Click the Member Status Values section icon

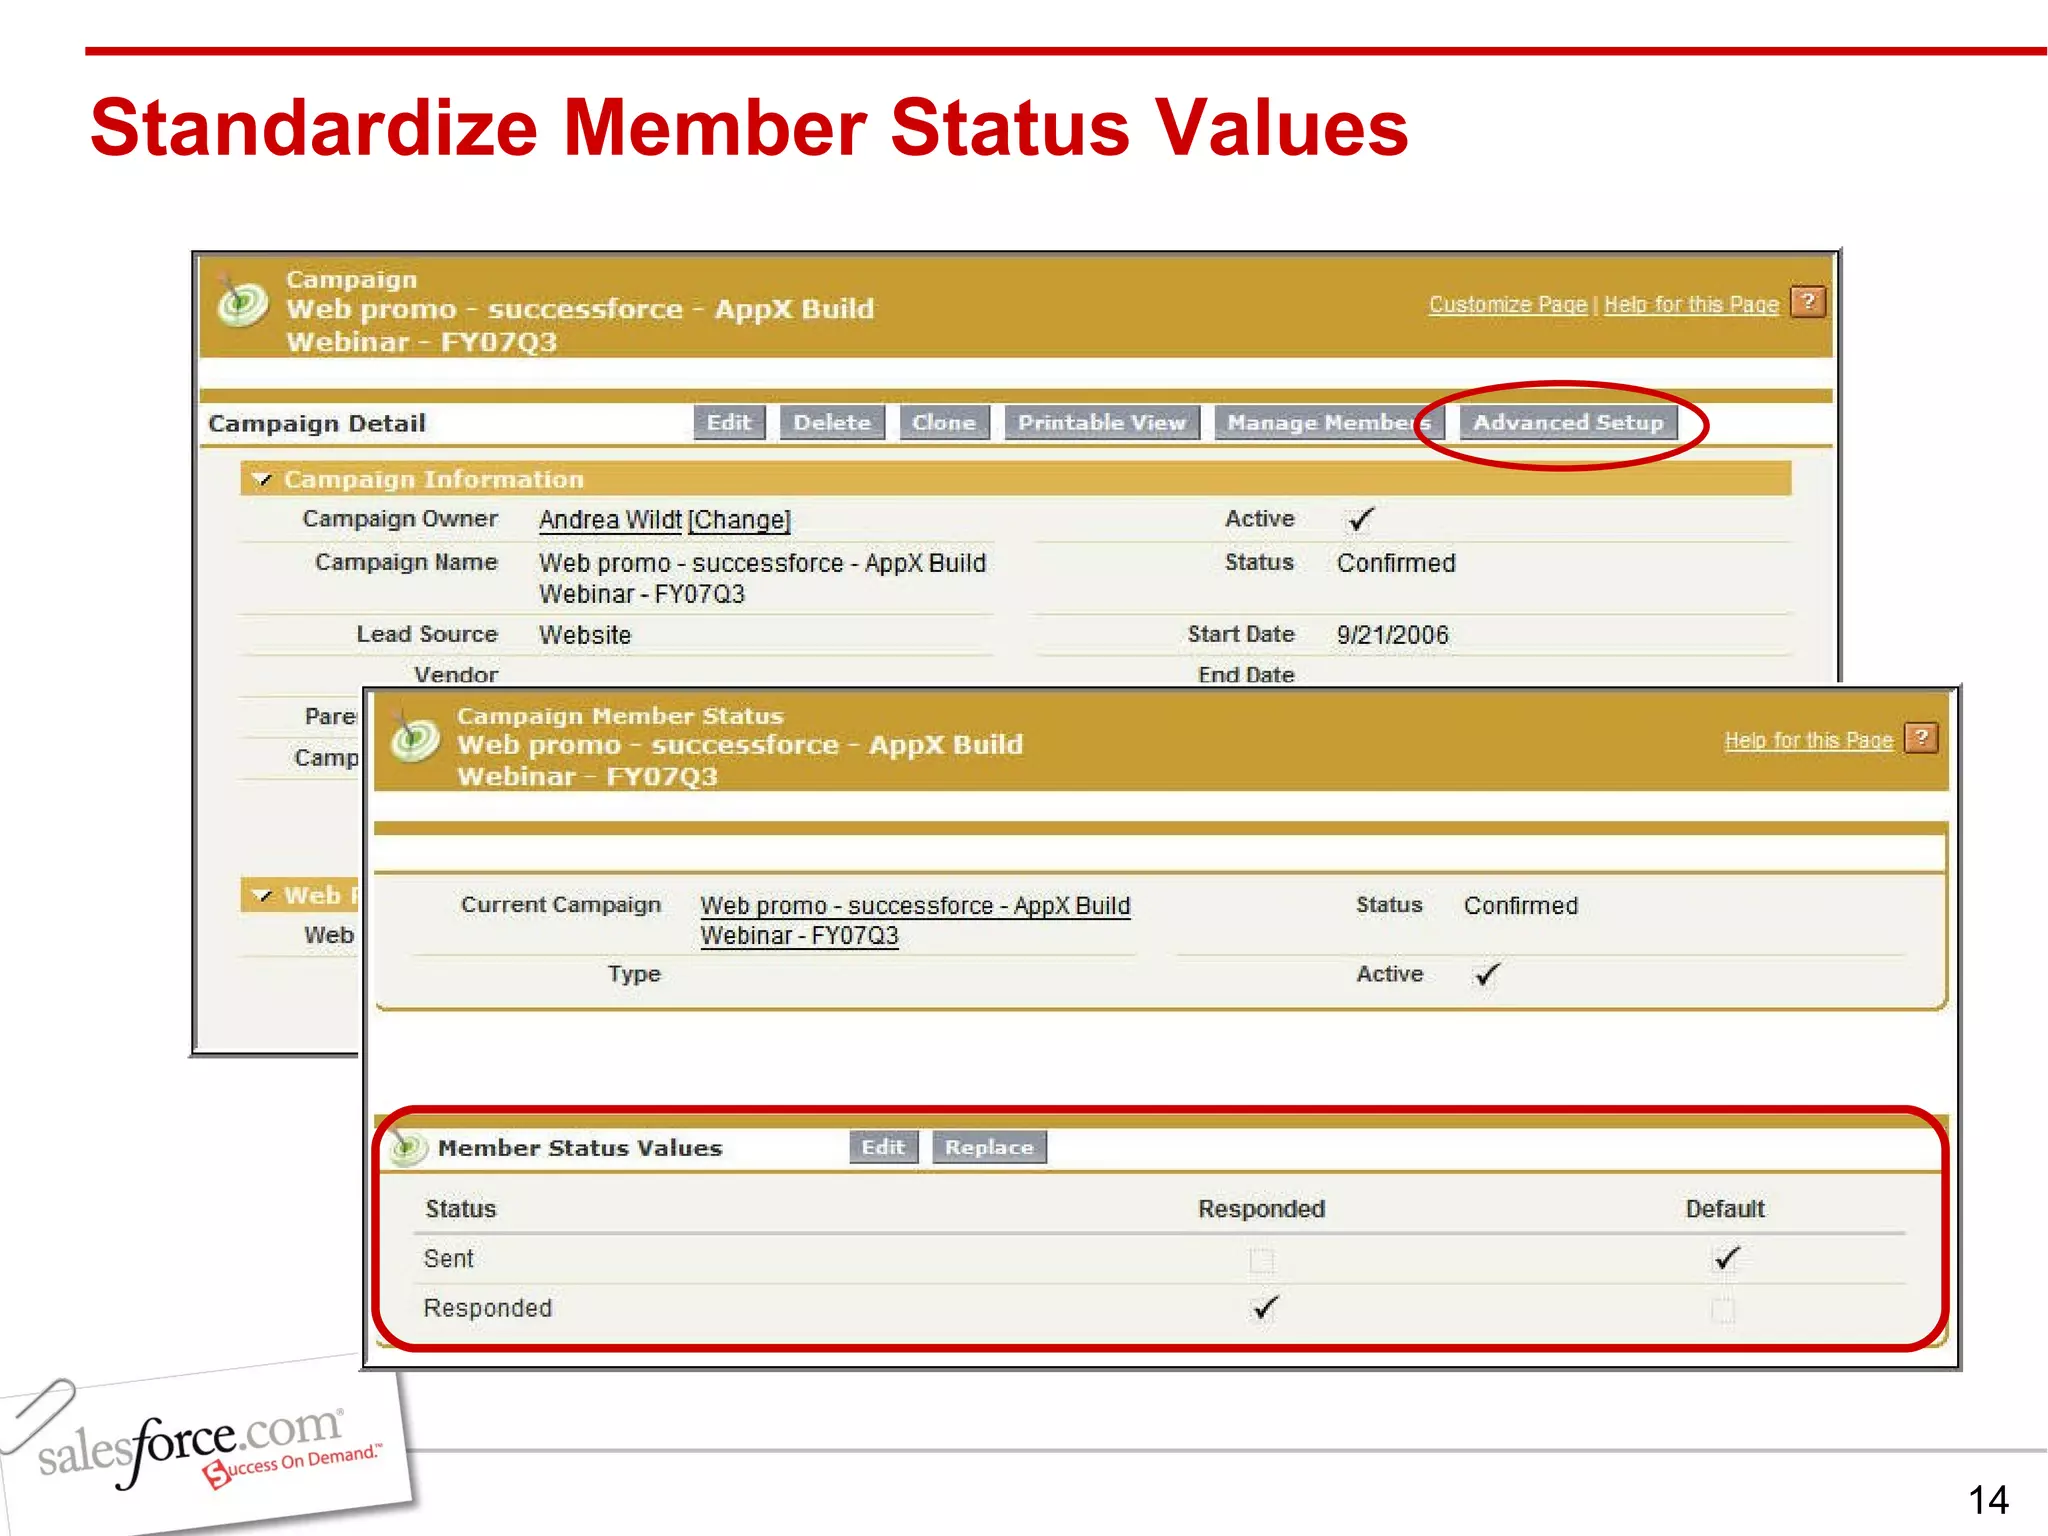[x=408, y=1148]
